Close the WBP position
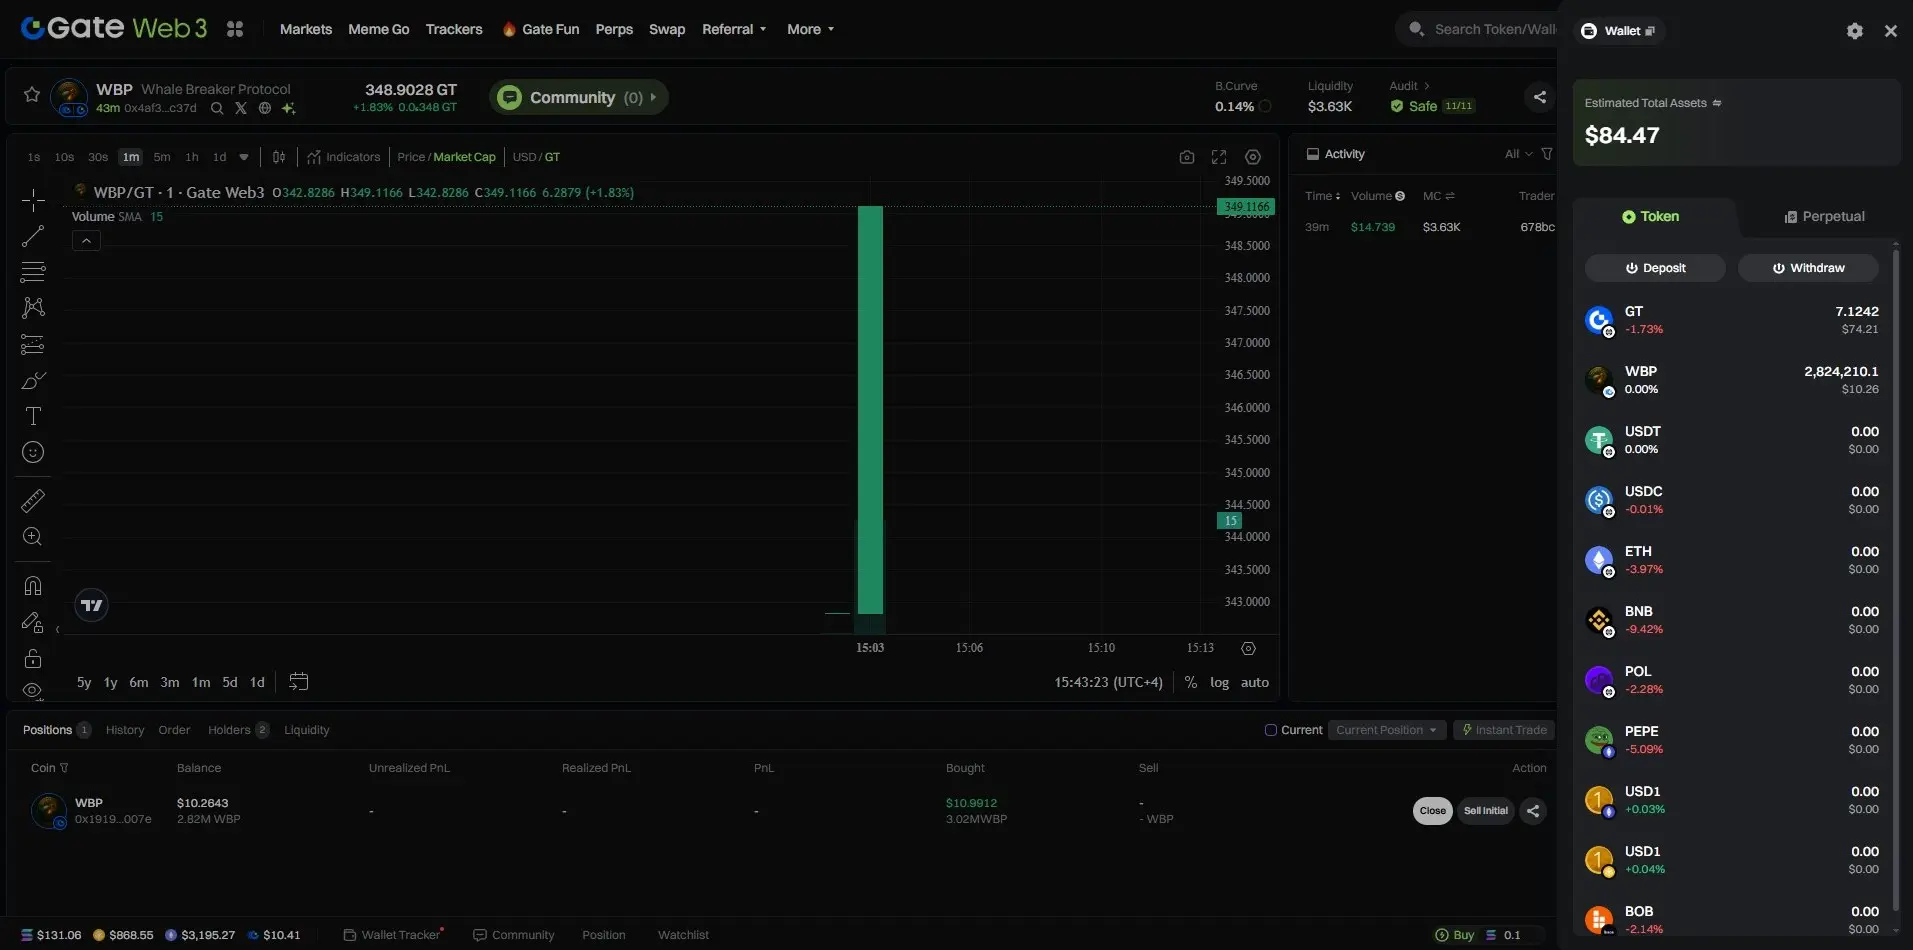This screenshot has height=950, width=1913. pyautogui.click(x=1433, y=811)
